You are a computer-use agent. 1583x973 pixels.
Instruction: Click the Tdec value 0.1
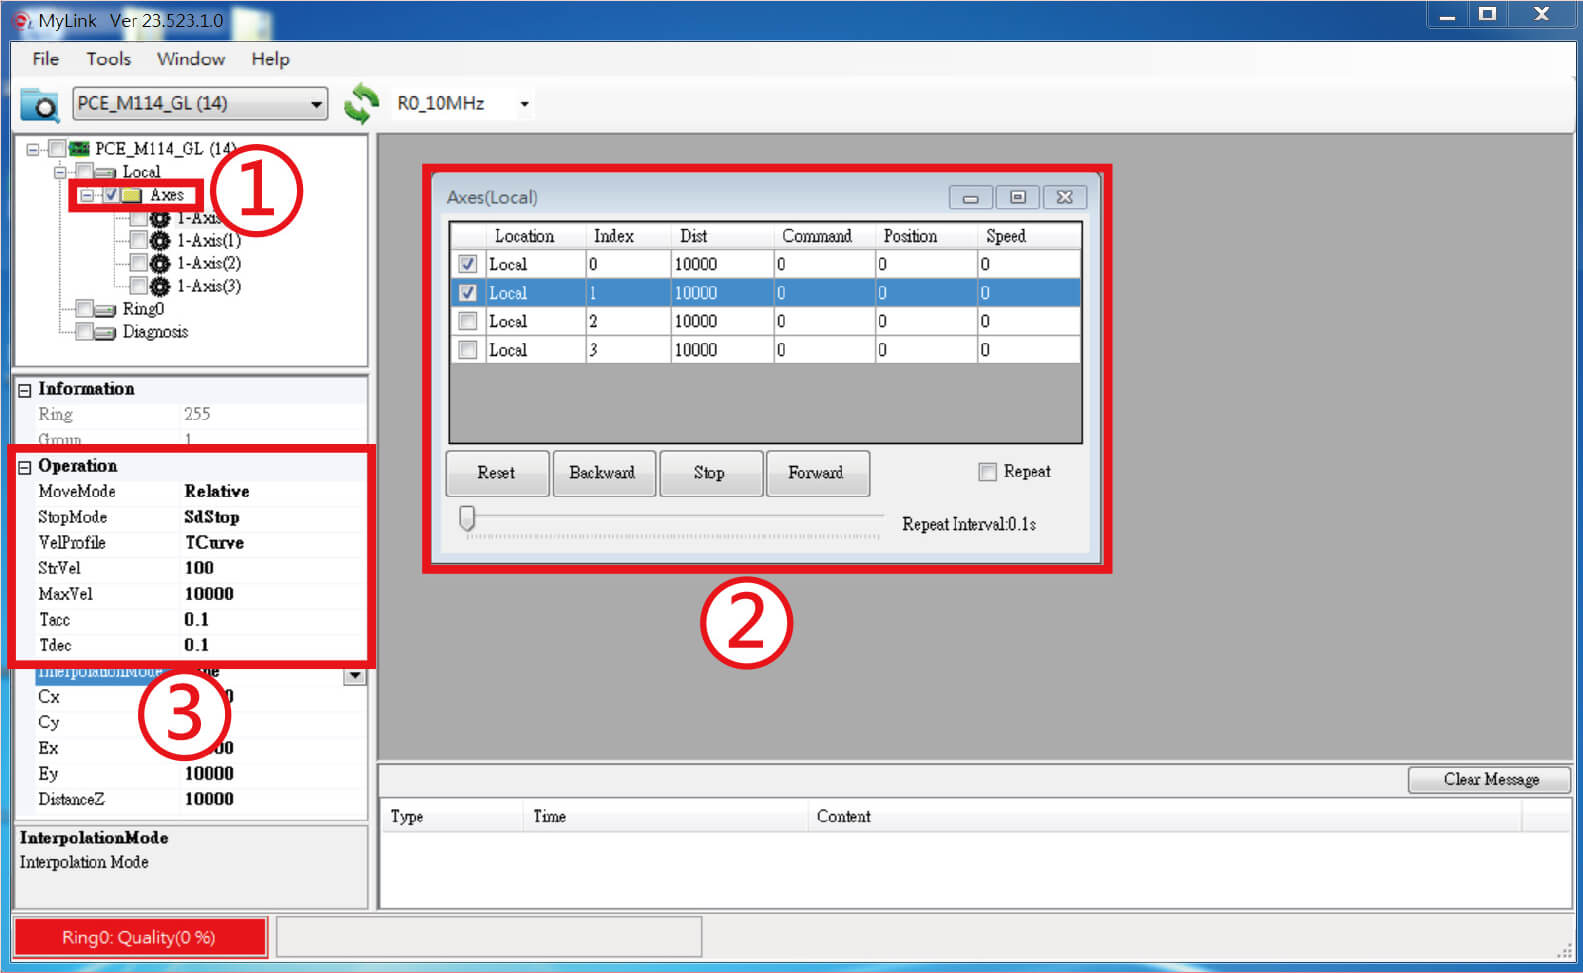[196, 646]
